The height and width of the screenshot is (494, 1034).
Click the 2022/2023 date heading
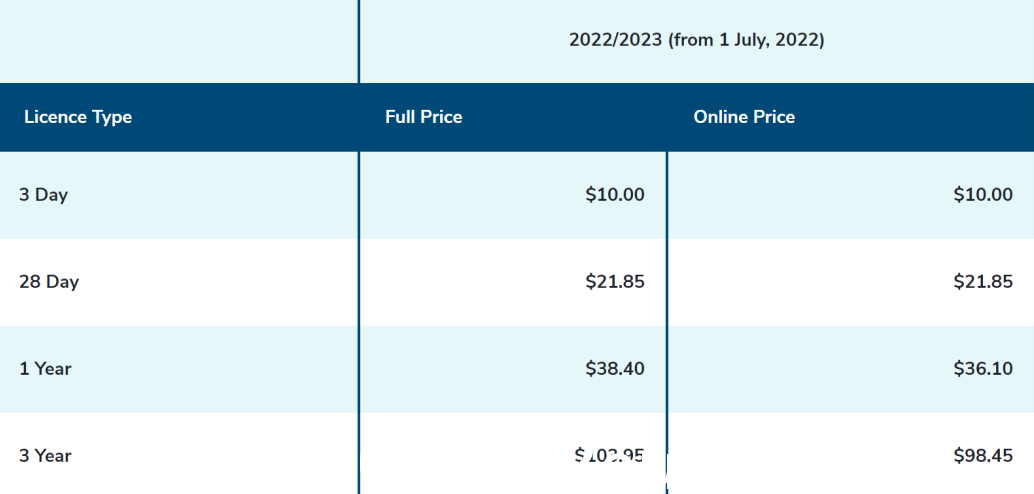696,41
